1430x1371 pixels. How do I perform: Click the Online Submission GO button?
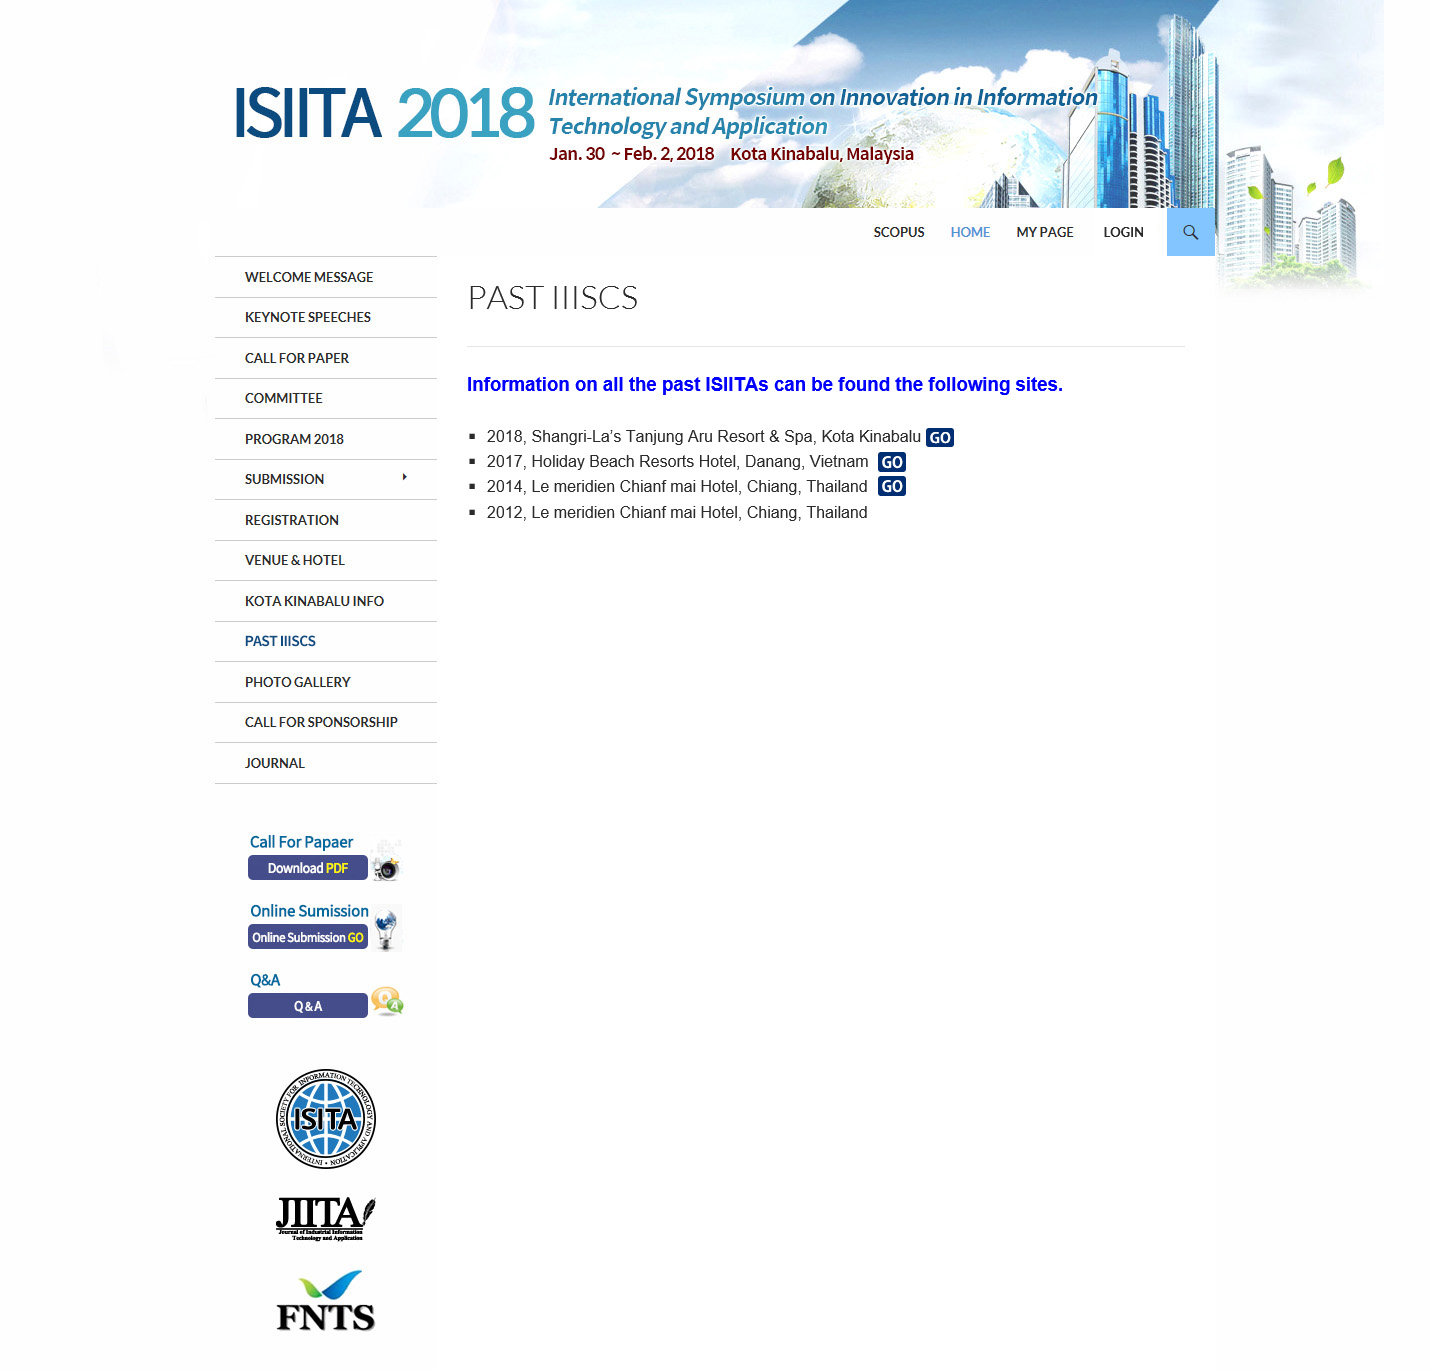(308, 937)
